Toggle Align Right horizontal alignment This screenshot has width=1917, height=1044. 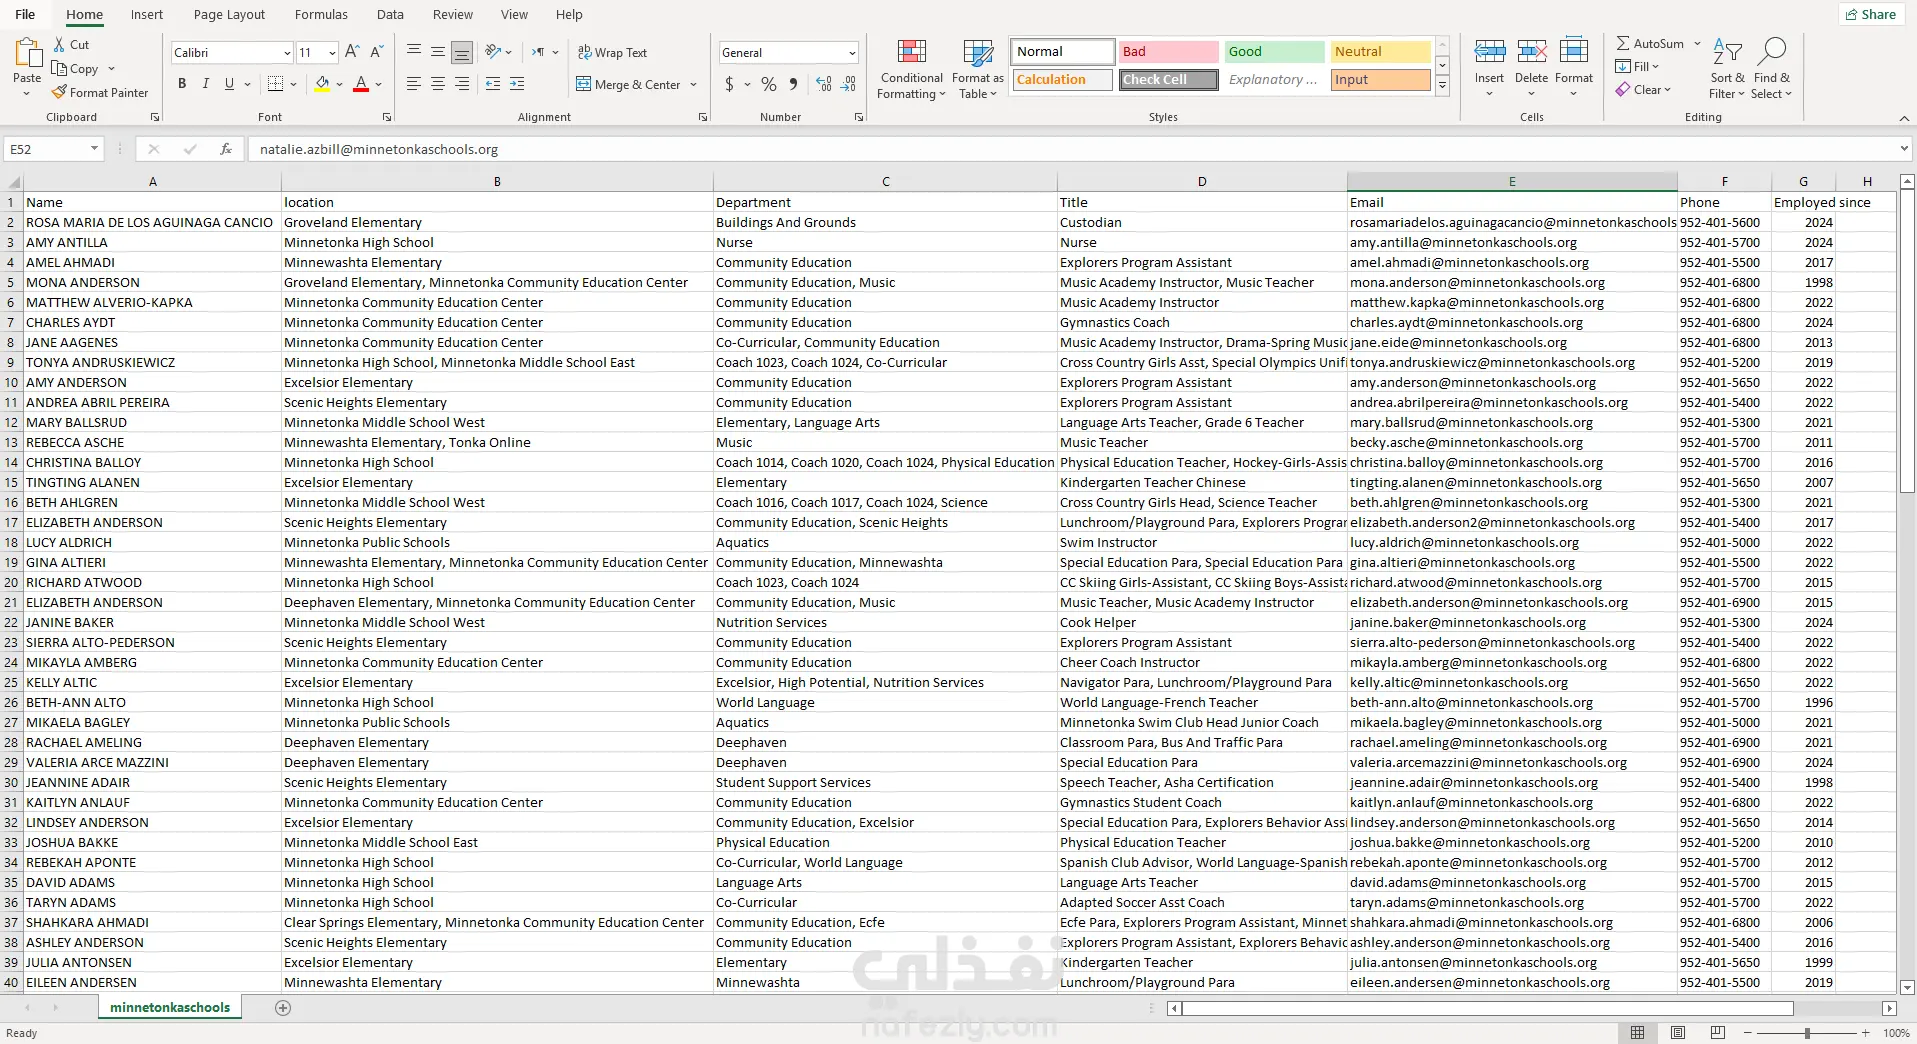[x=461, y=84]
